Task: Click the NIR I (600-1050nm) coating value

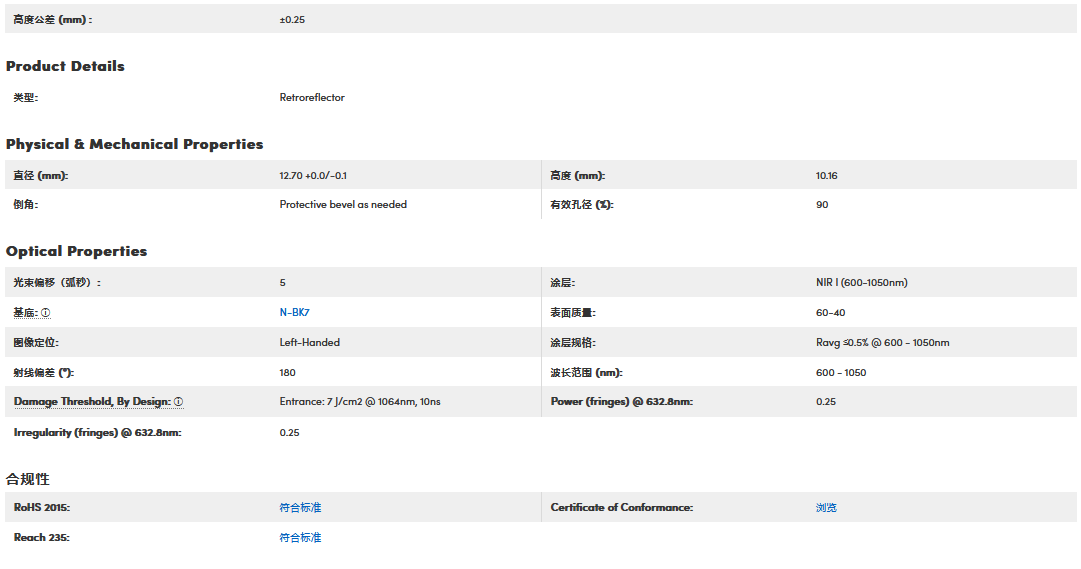Action: (861, 283)
